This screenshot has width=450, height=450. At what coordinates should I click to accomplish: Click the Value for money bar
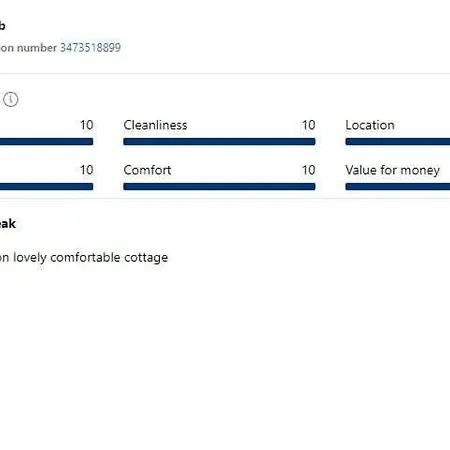[x=398, y=187]
